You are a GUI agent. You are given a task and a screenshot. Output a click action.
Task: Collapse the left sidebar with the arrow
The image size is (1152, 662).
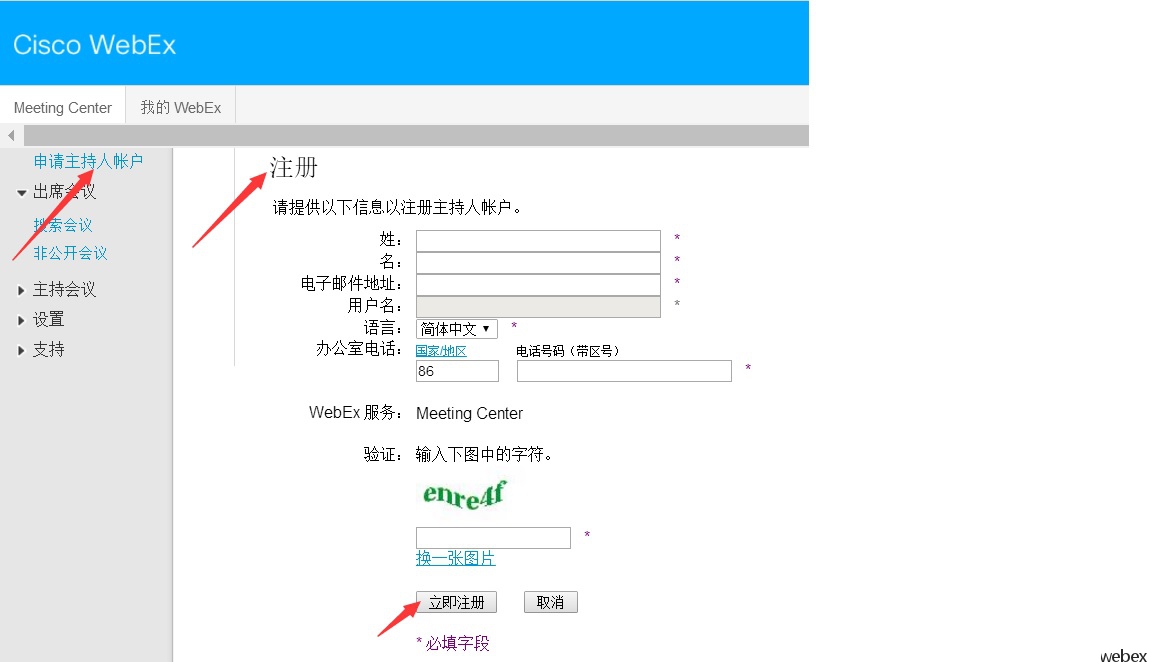pos(11,135)
